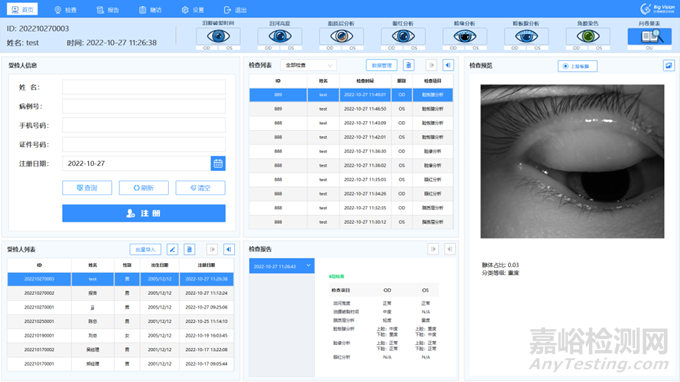Choose OS under the lipid layer analysis icon
The height and width of the screenshot is (382, 680).
353,48
